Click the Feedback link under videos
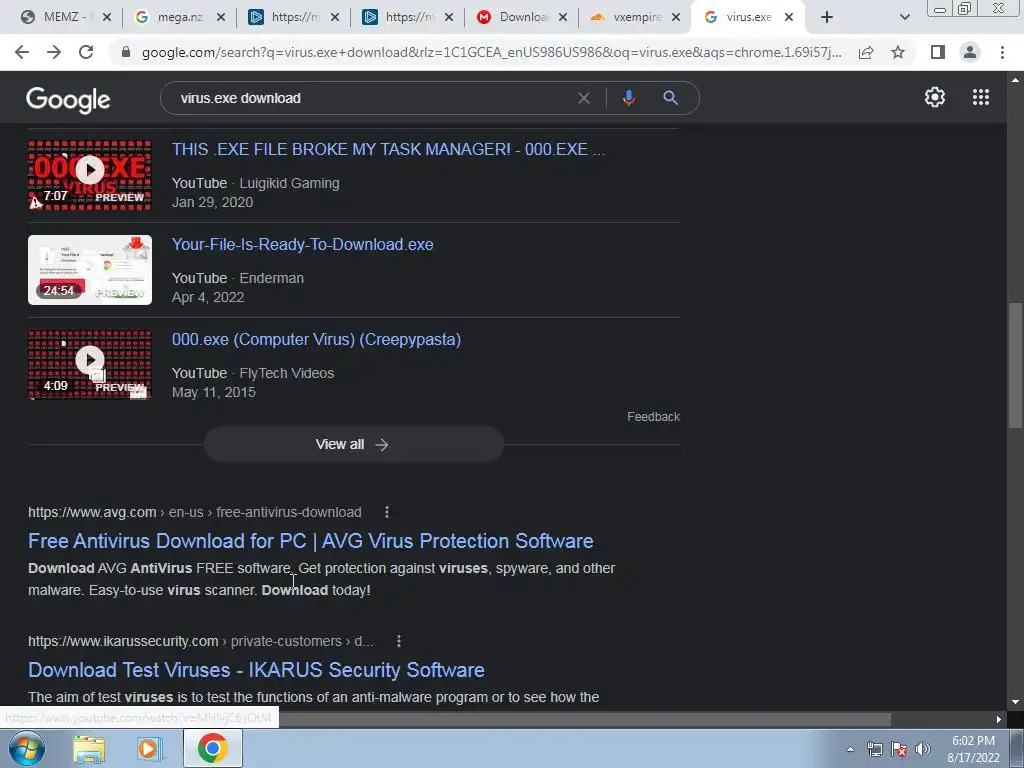This screenshot has height=768, width=1024. (653, 417)
